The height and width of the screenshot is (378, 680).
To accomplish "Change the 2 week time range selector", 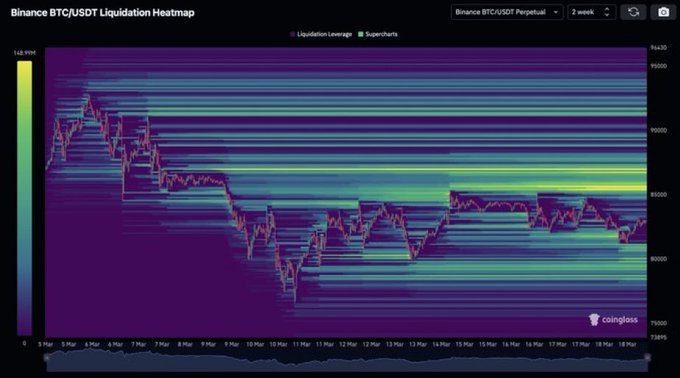I will 592,12.
